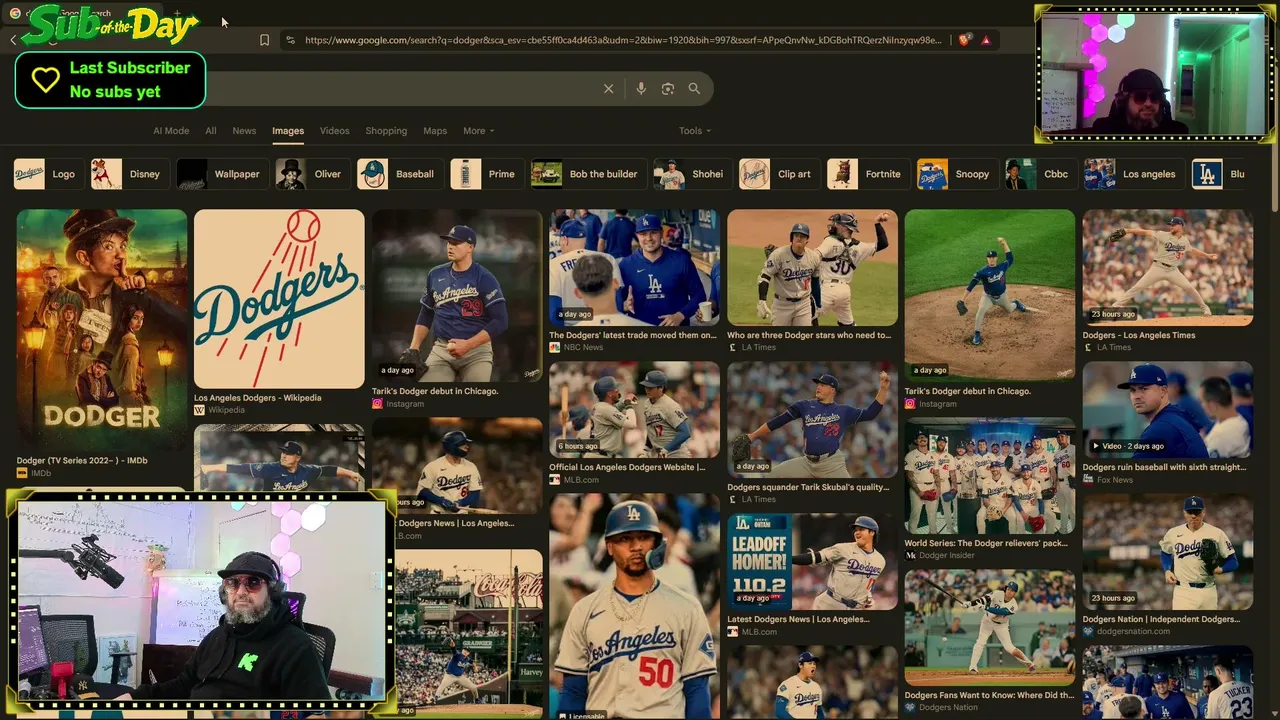Open site settings icon beside the URL

click(x=290, y=40)
